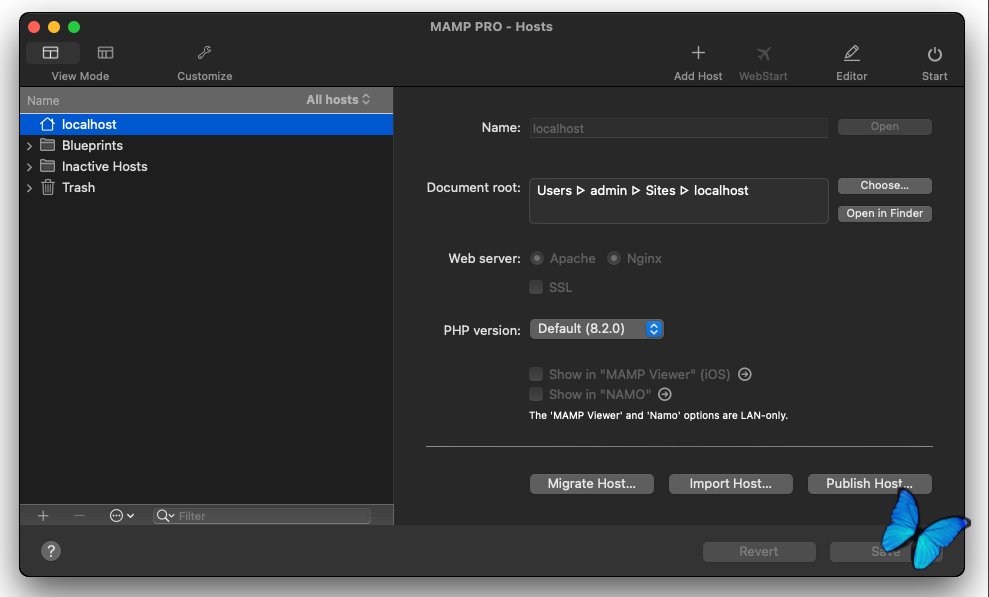Screen dimensions: 989x597
Task: Select Inactive Hosts row
Action: 206,166
